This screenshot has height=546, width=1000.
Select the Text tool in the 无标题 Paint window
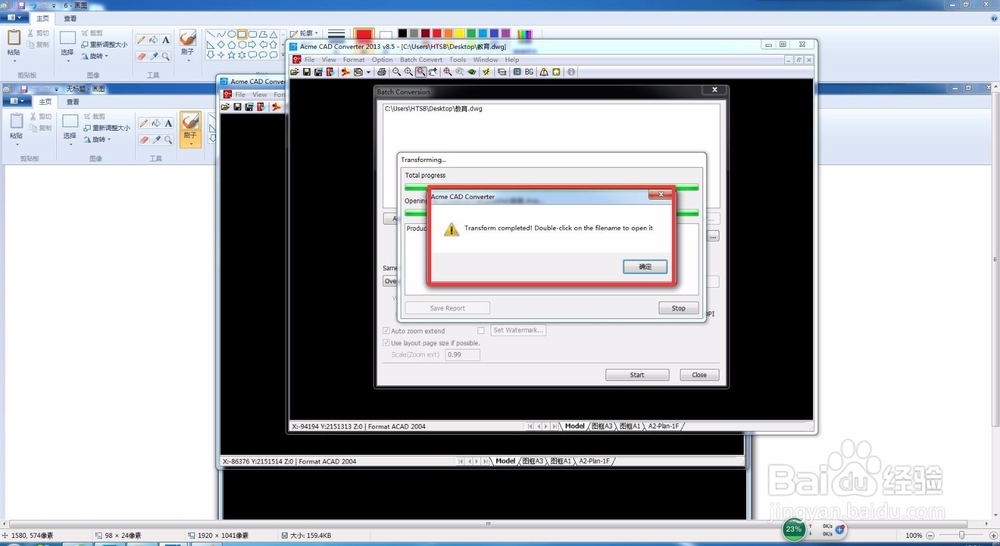[x=168, y=123]
